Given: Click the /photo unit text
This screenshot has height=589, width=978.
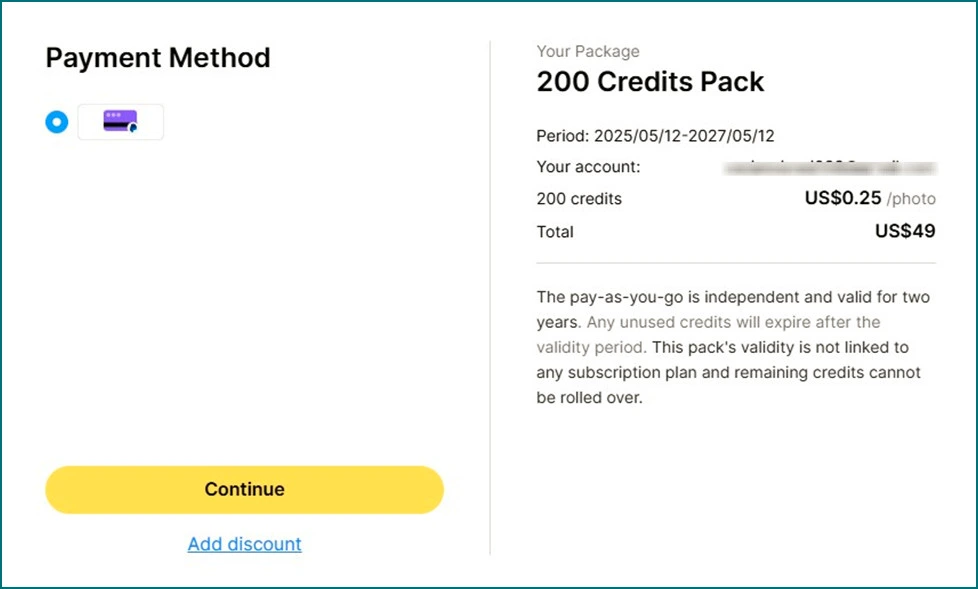Looking at the screenshot, I should (911, 199).
